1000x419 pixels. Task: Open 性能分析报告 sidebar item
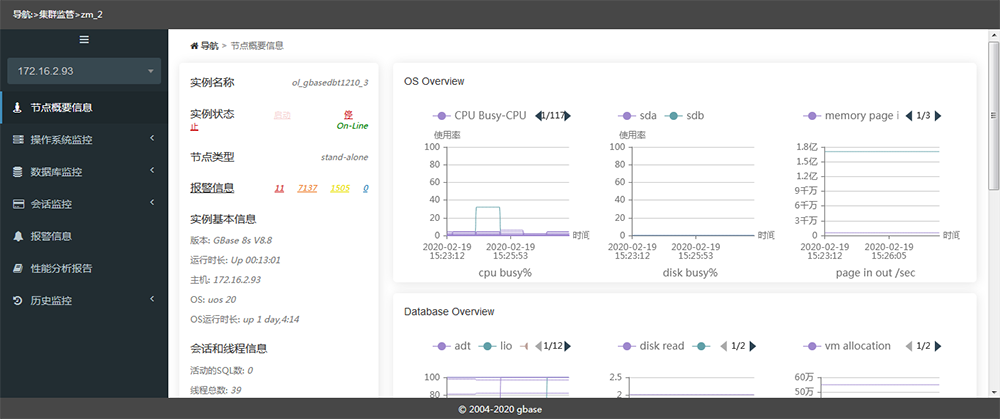tap(84, 268)
